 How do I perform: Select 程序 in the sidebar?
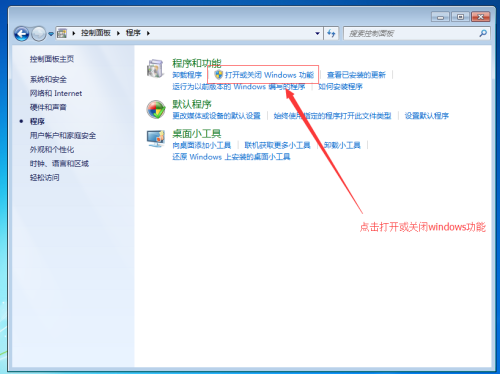(37, 121)
